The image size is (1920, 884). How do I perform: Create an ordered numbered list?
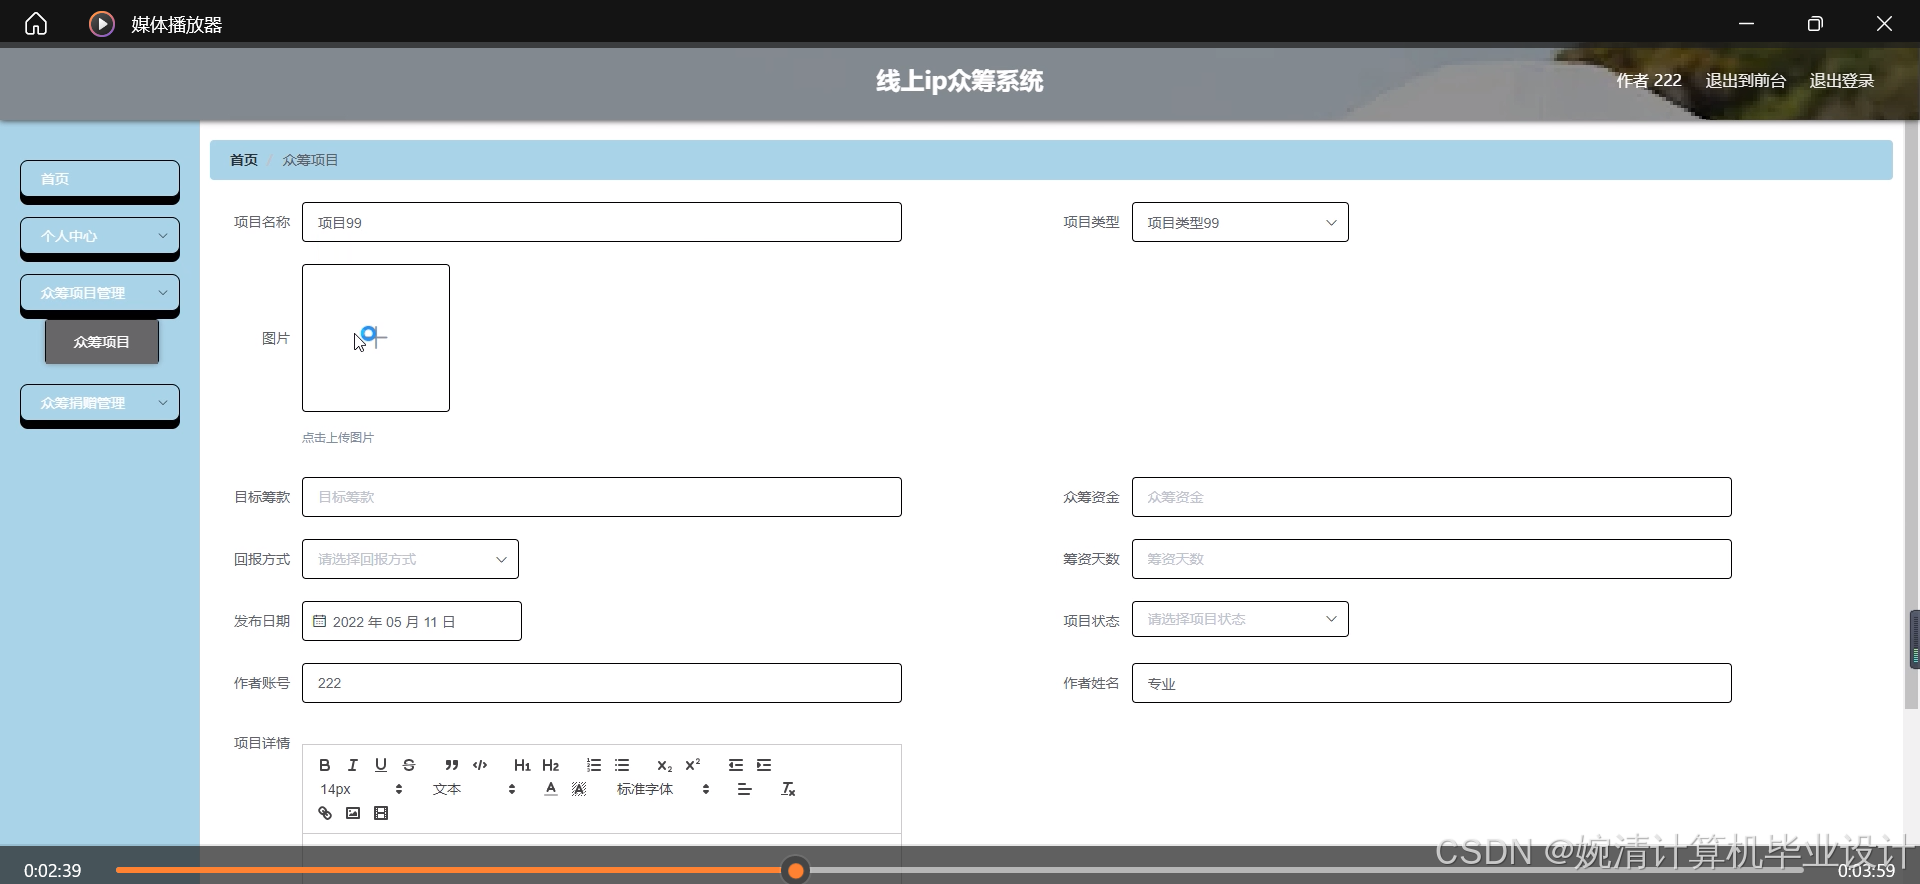click(594, 765)
